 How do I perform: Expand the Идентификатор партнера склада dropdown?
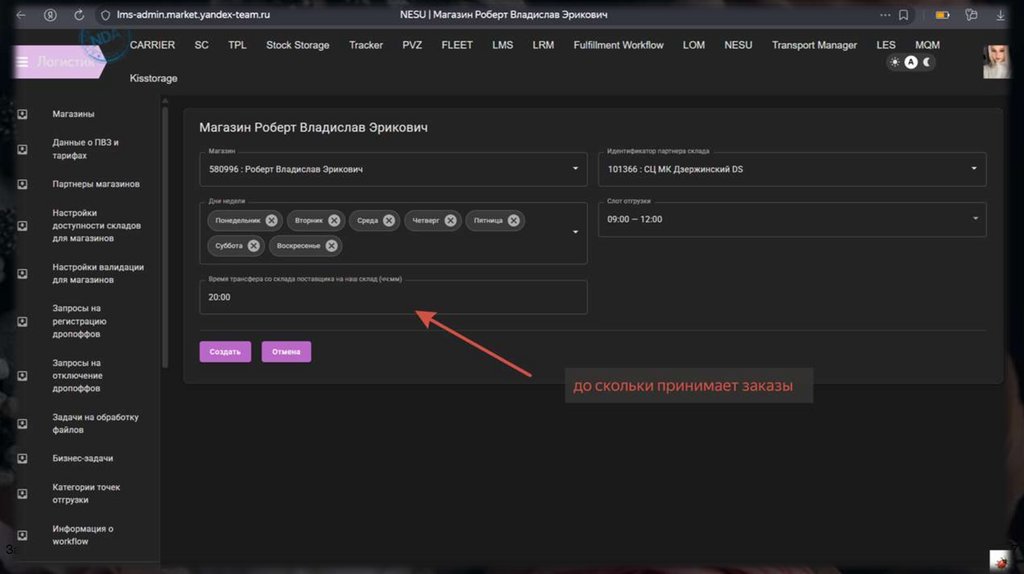(974, 169)
